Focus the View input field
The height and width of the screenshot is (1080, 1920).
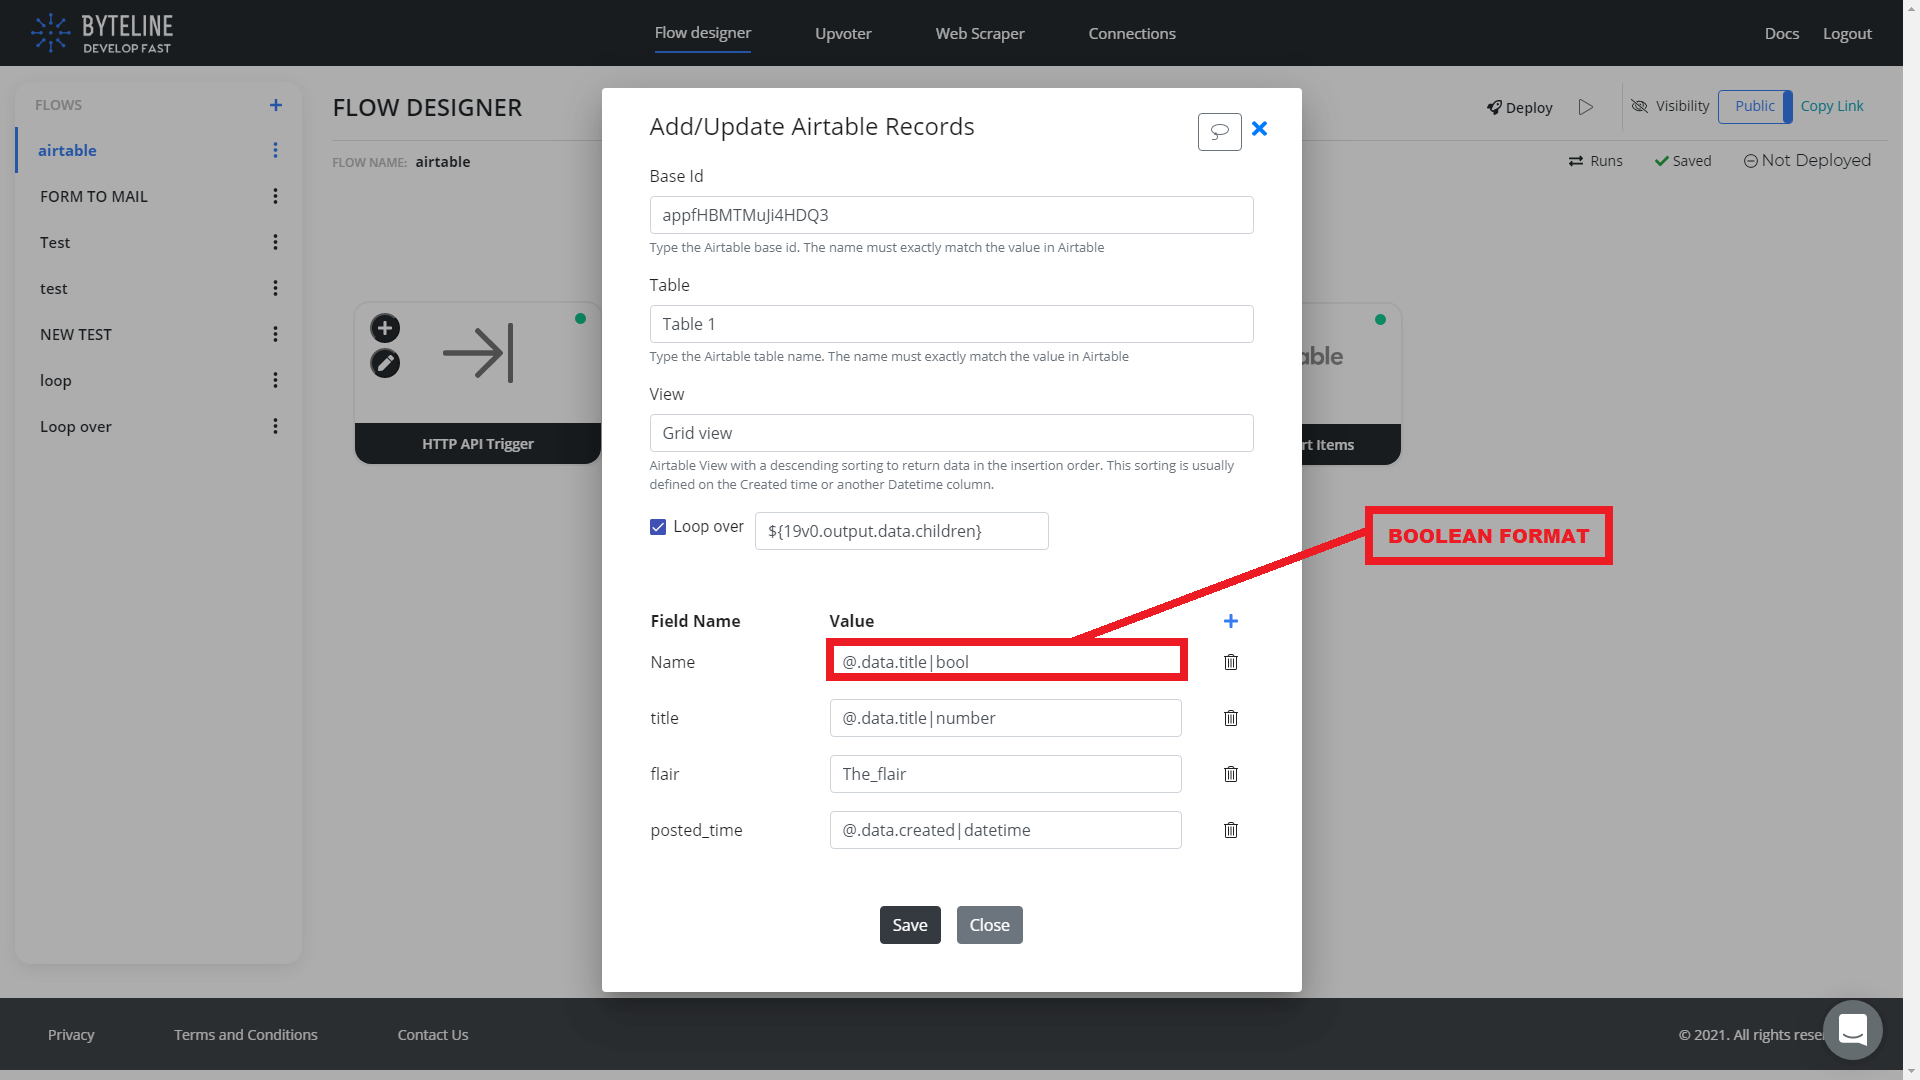[x=952, y=433]
